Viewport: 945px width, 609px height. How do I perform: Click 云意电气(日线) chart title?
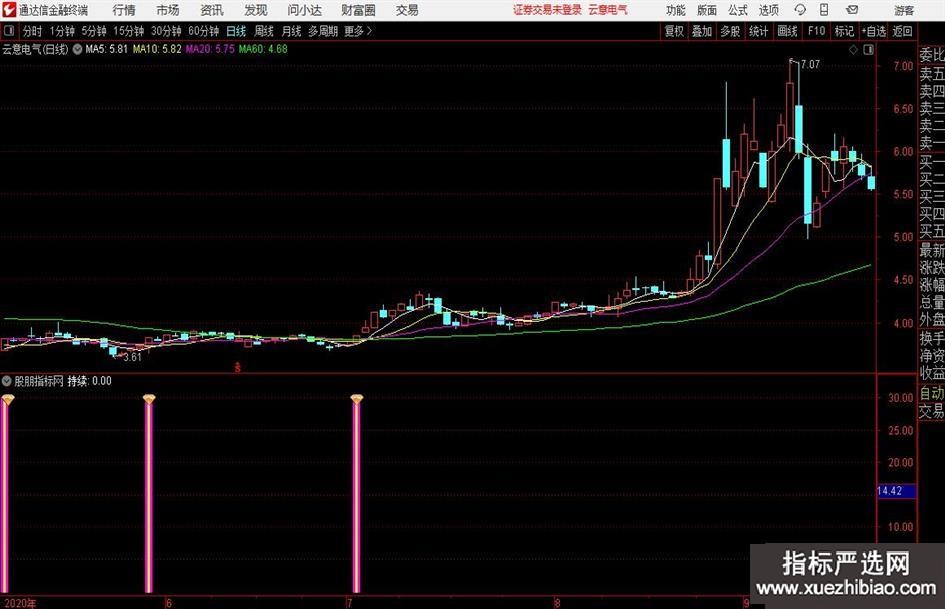click(35, 49)
